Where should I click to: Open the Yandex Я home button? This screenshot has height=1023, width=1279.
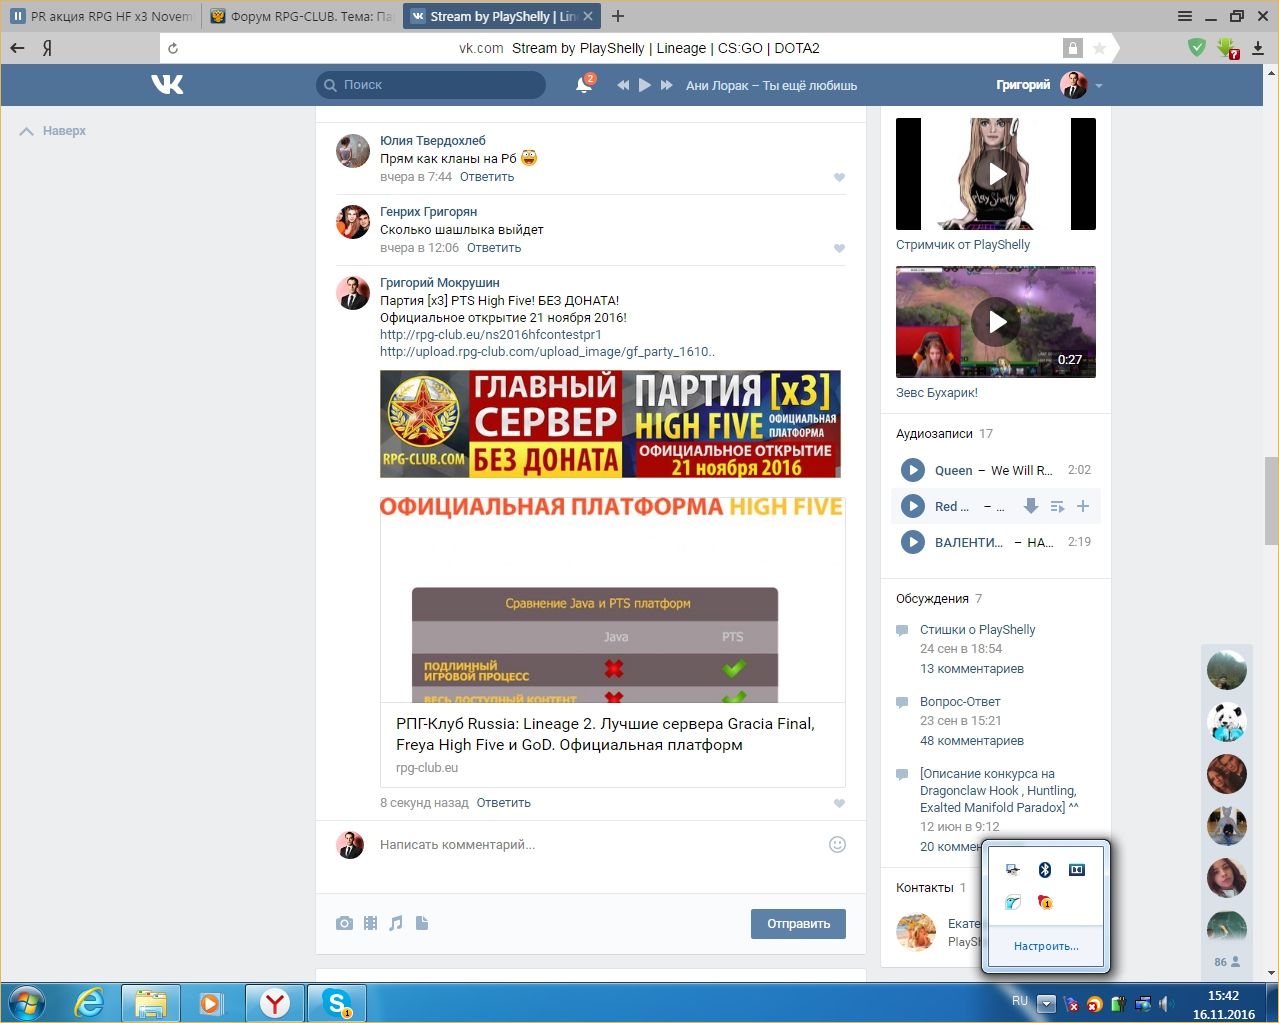[47, 48]
